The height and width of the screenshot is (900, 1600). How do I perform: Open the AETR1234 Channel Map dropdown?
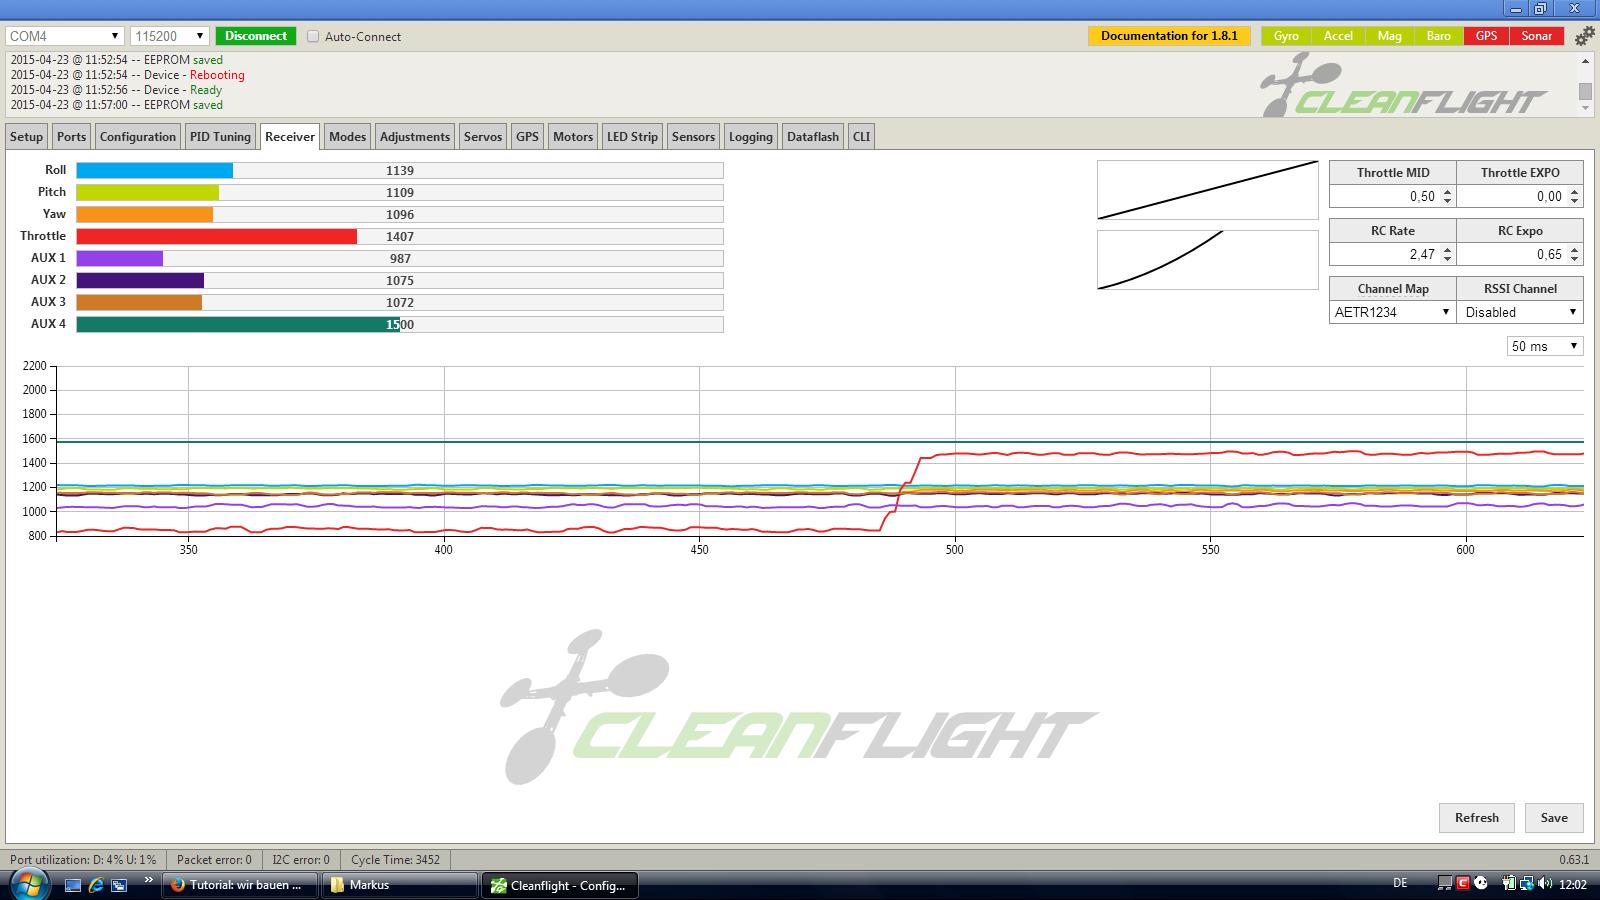click(x=1392, y=312)
